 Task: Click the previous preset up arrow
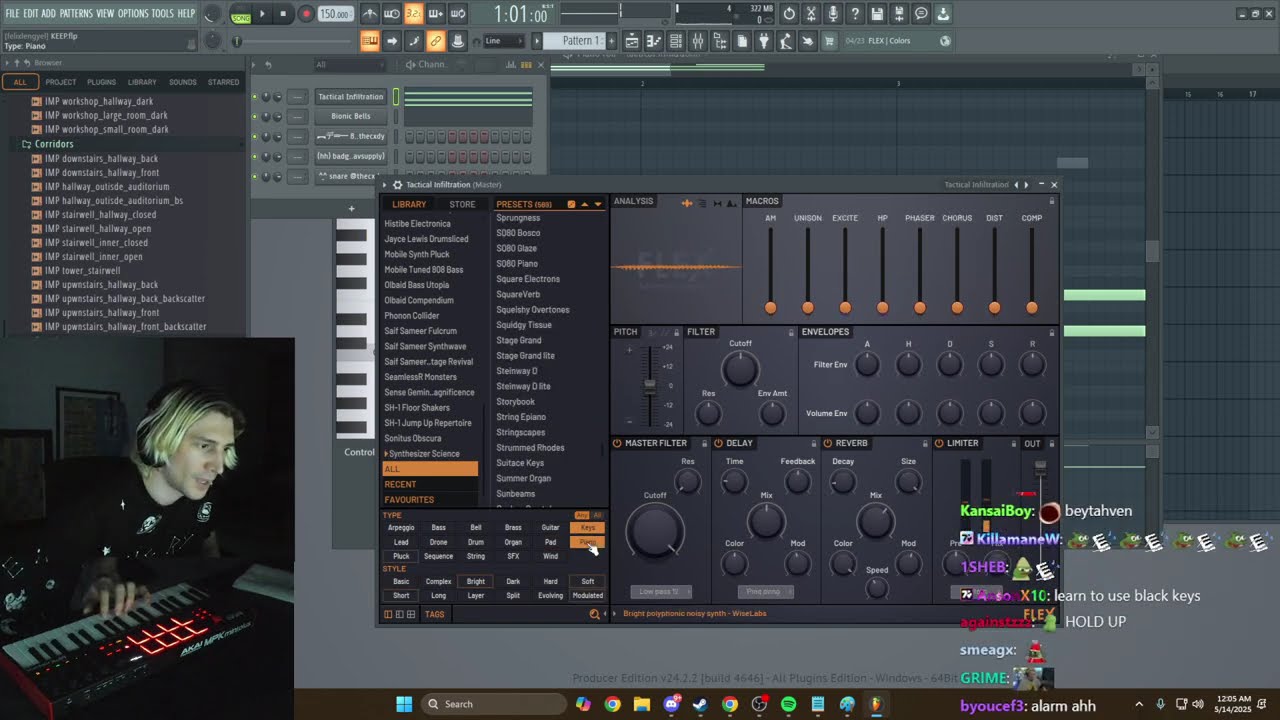click(x=585, y=204)
